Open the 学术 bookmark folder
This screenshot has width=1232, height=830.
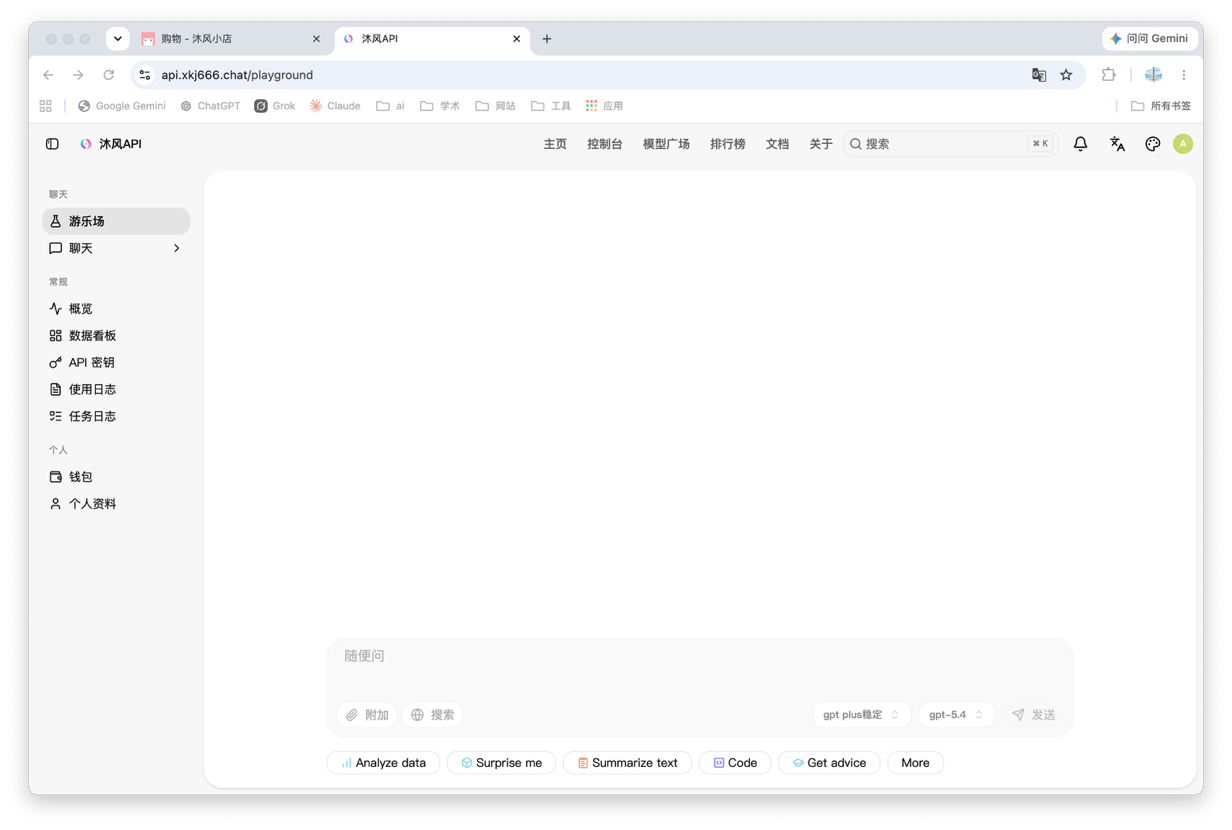[440, 106]
